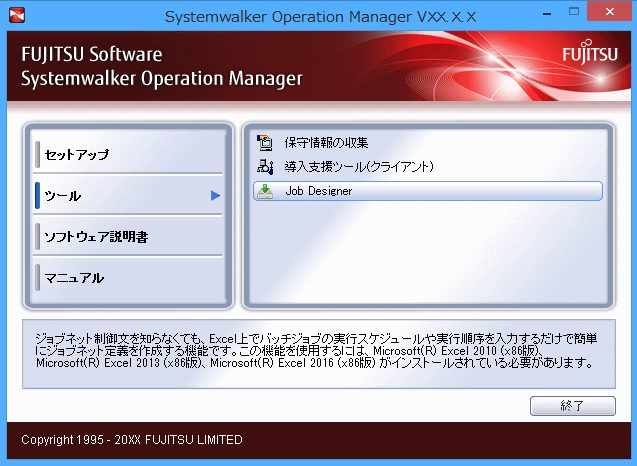Click the 導入支援ツール(クライアント) icon
Viewport: 637px width, 466px height.
(265, 167)
